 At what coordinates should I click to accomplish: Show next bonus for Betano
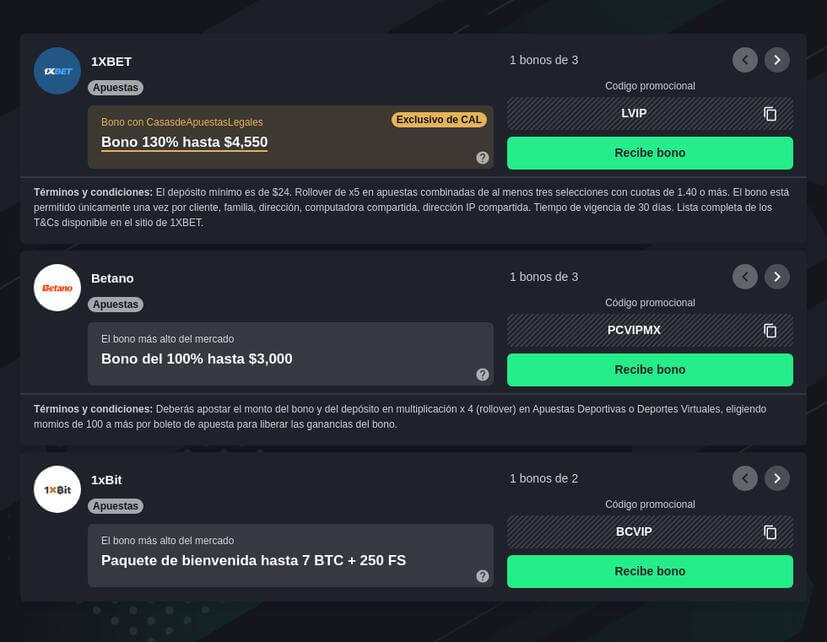click(x=777, y=276)
